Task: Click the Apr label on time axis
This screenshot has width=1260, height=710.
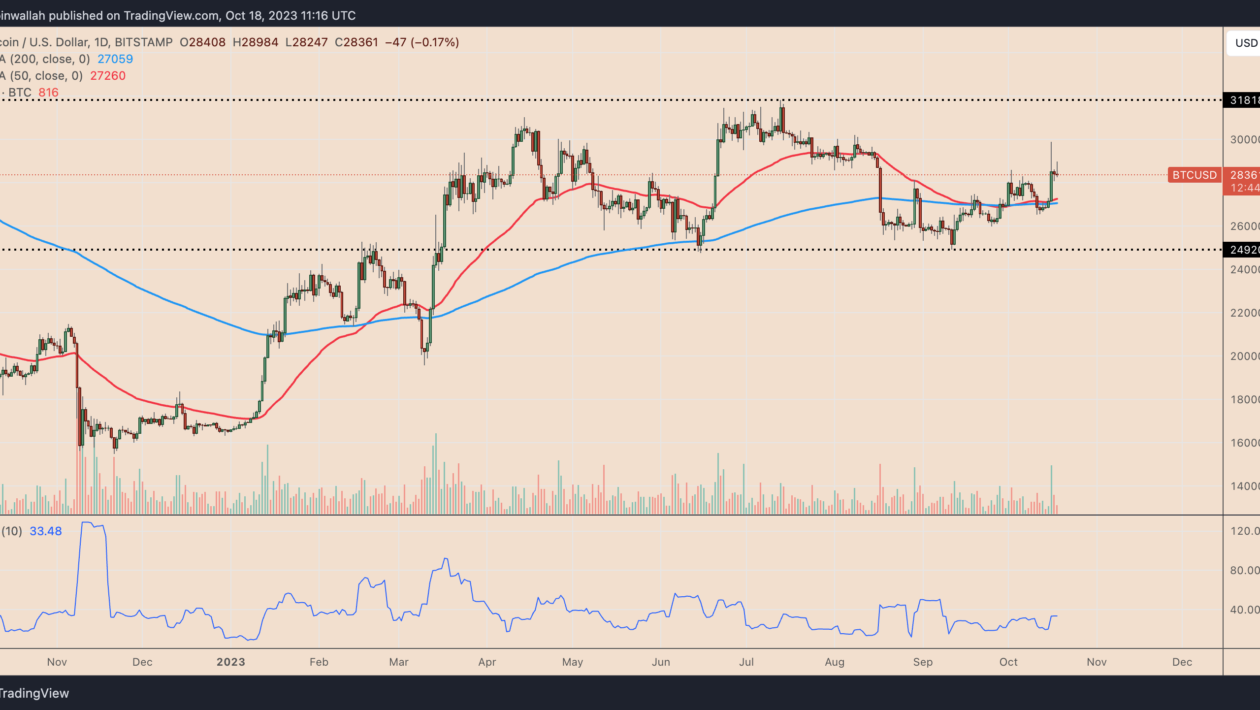Action: click(x=487, y=662)
